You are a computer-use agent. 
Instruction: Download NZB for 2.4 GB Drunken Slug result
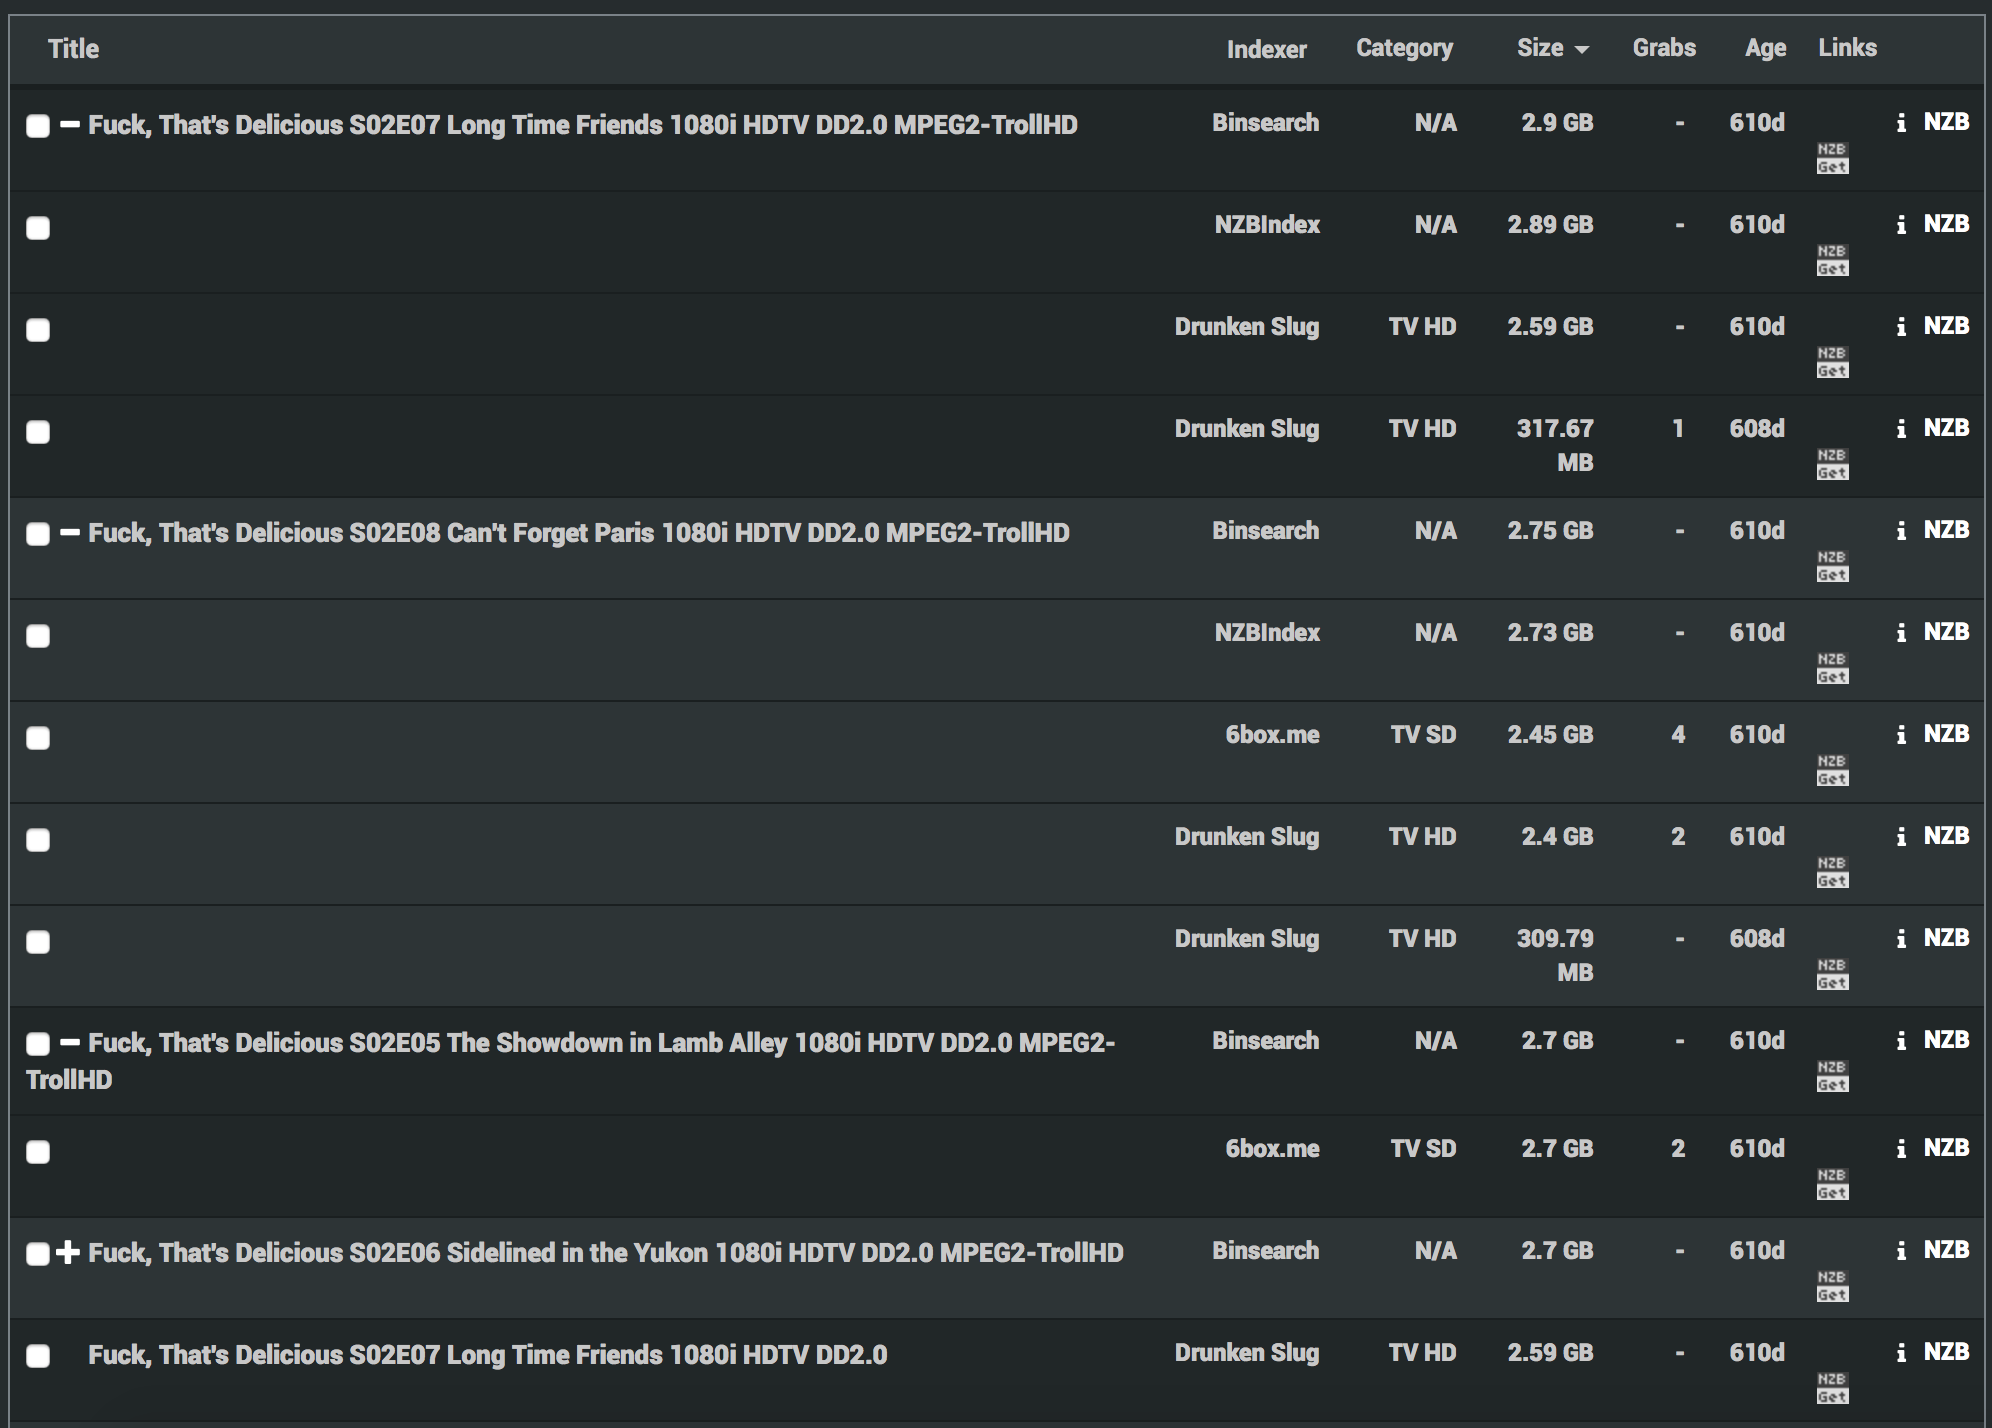click(1946, 836)
